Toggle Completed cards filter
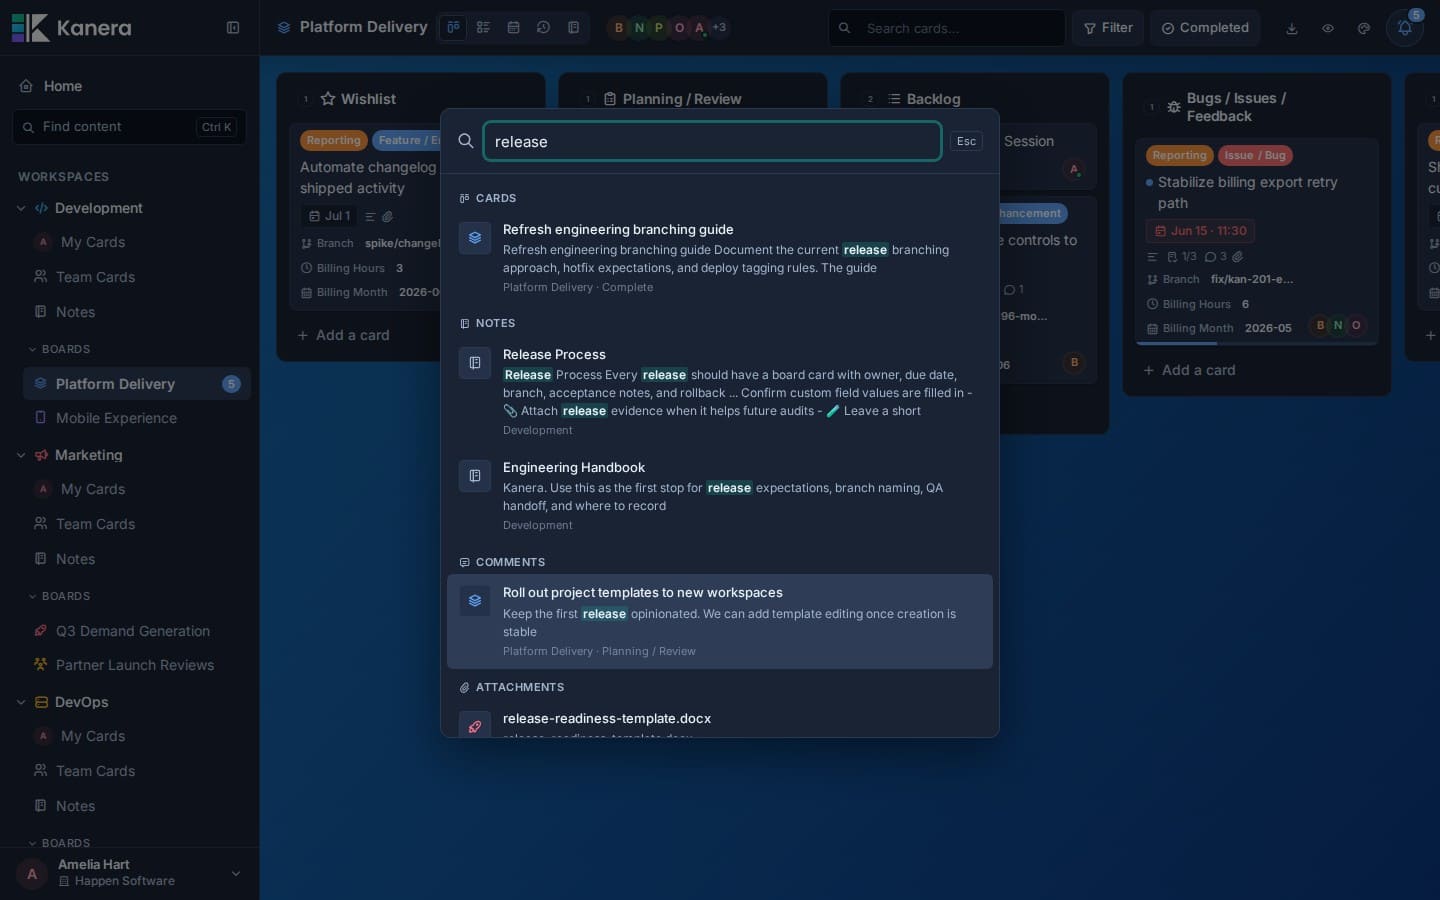Image resolution: width=1440 pixels, height=900 pixels. (1205, 28)
